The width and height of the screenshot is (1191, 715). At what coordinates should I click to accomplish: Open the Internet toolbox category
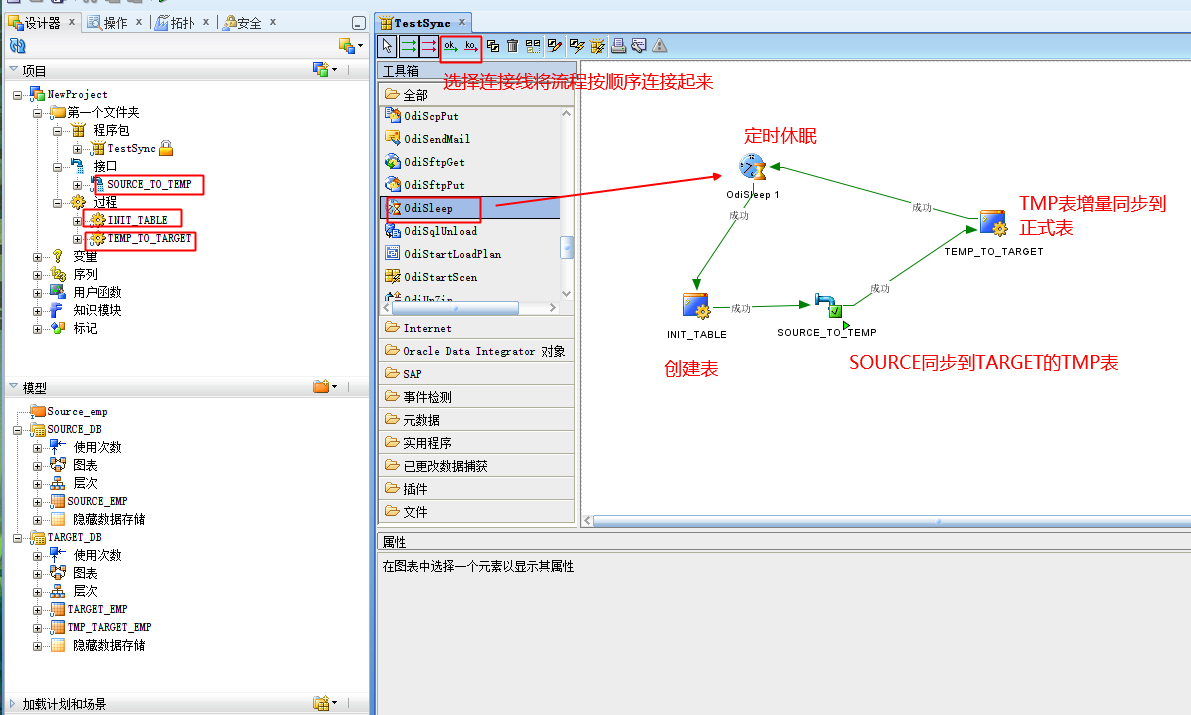coord(476,327)
